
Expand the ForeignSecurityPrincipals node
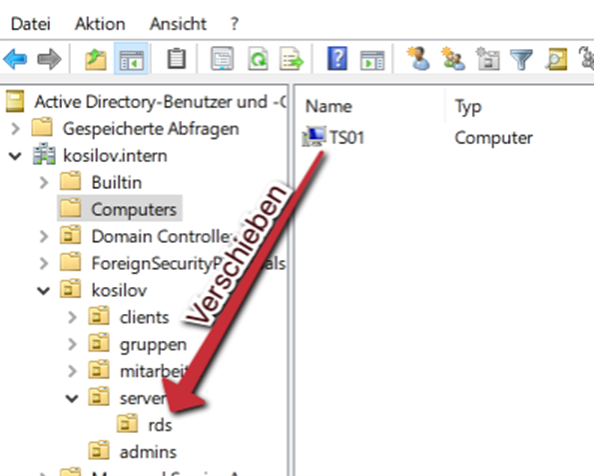tap(44, 263)
